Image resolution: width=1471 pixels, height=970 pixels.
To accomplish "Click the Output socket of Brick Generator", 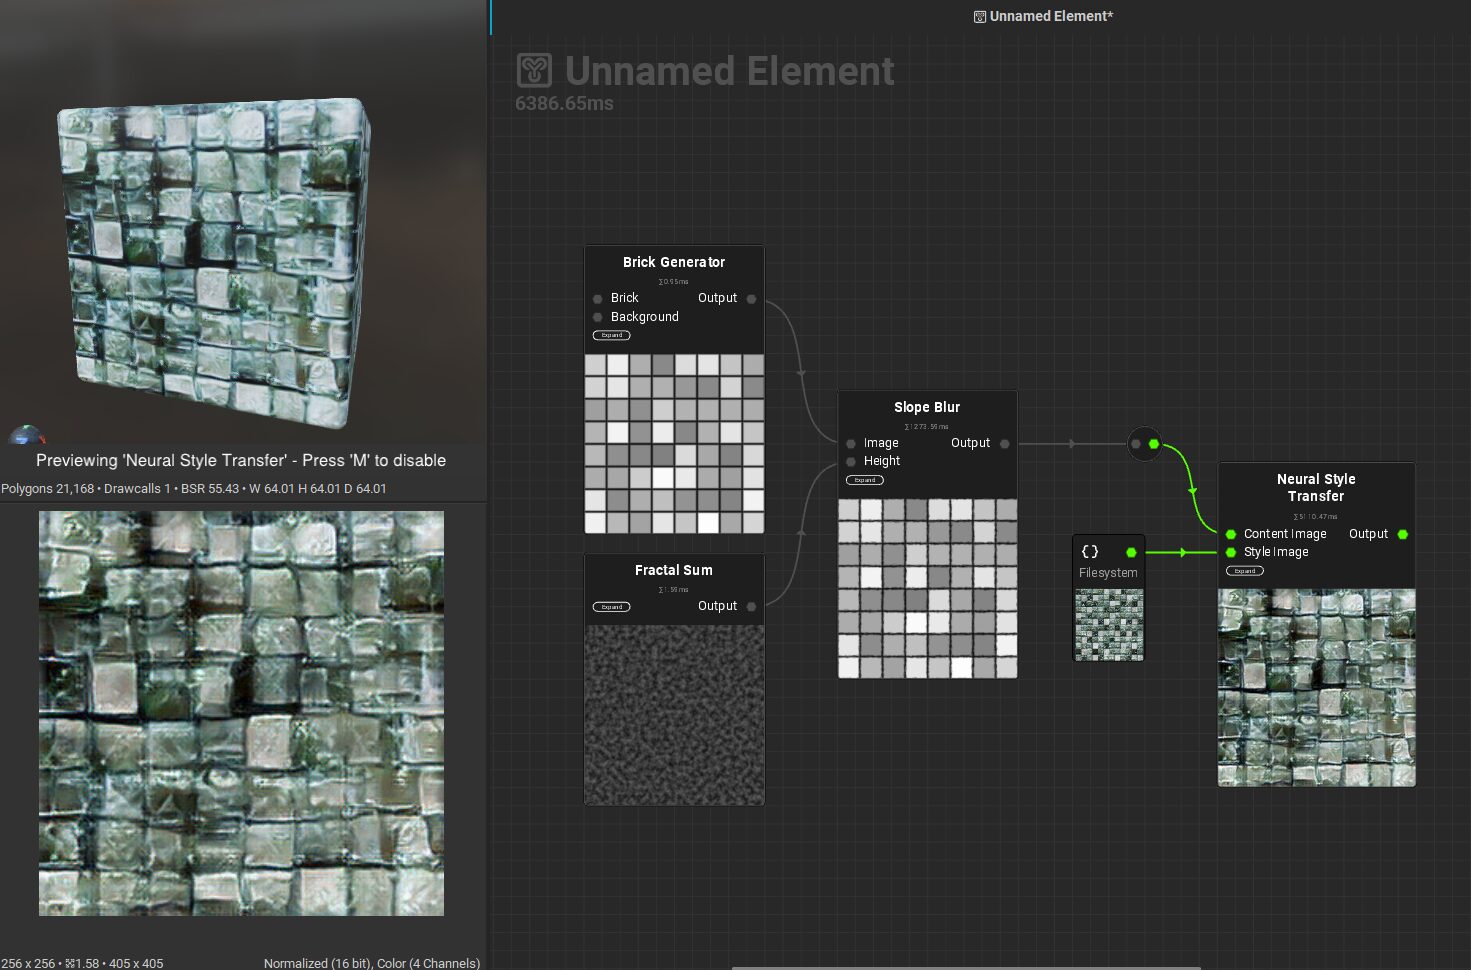I will (x=751, y=298).
